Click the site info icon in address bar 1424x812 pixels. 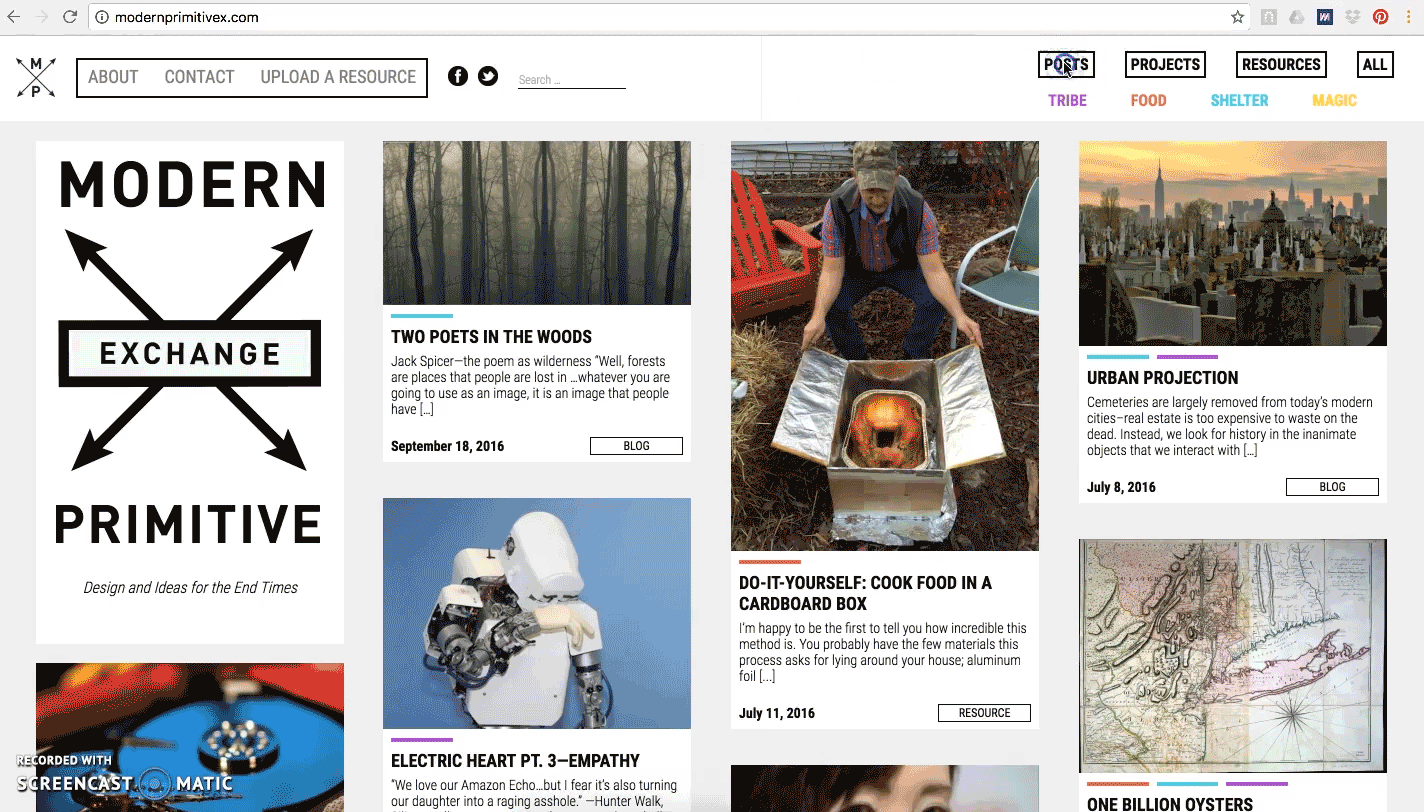(x=102, y=17)
